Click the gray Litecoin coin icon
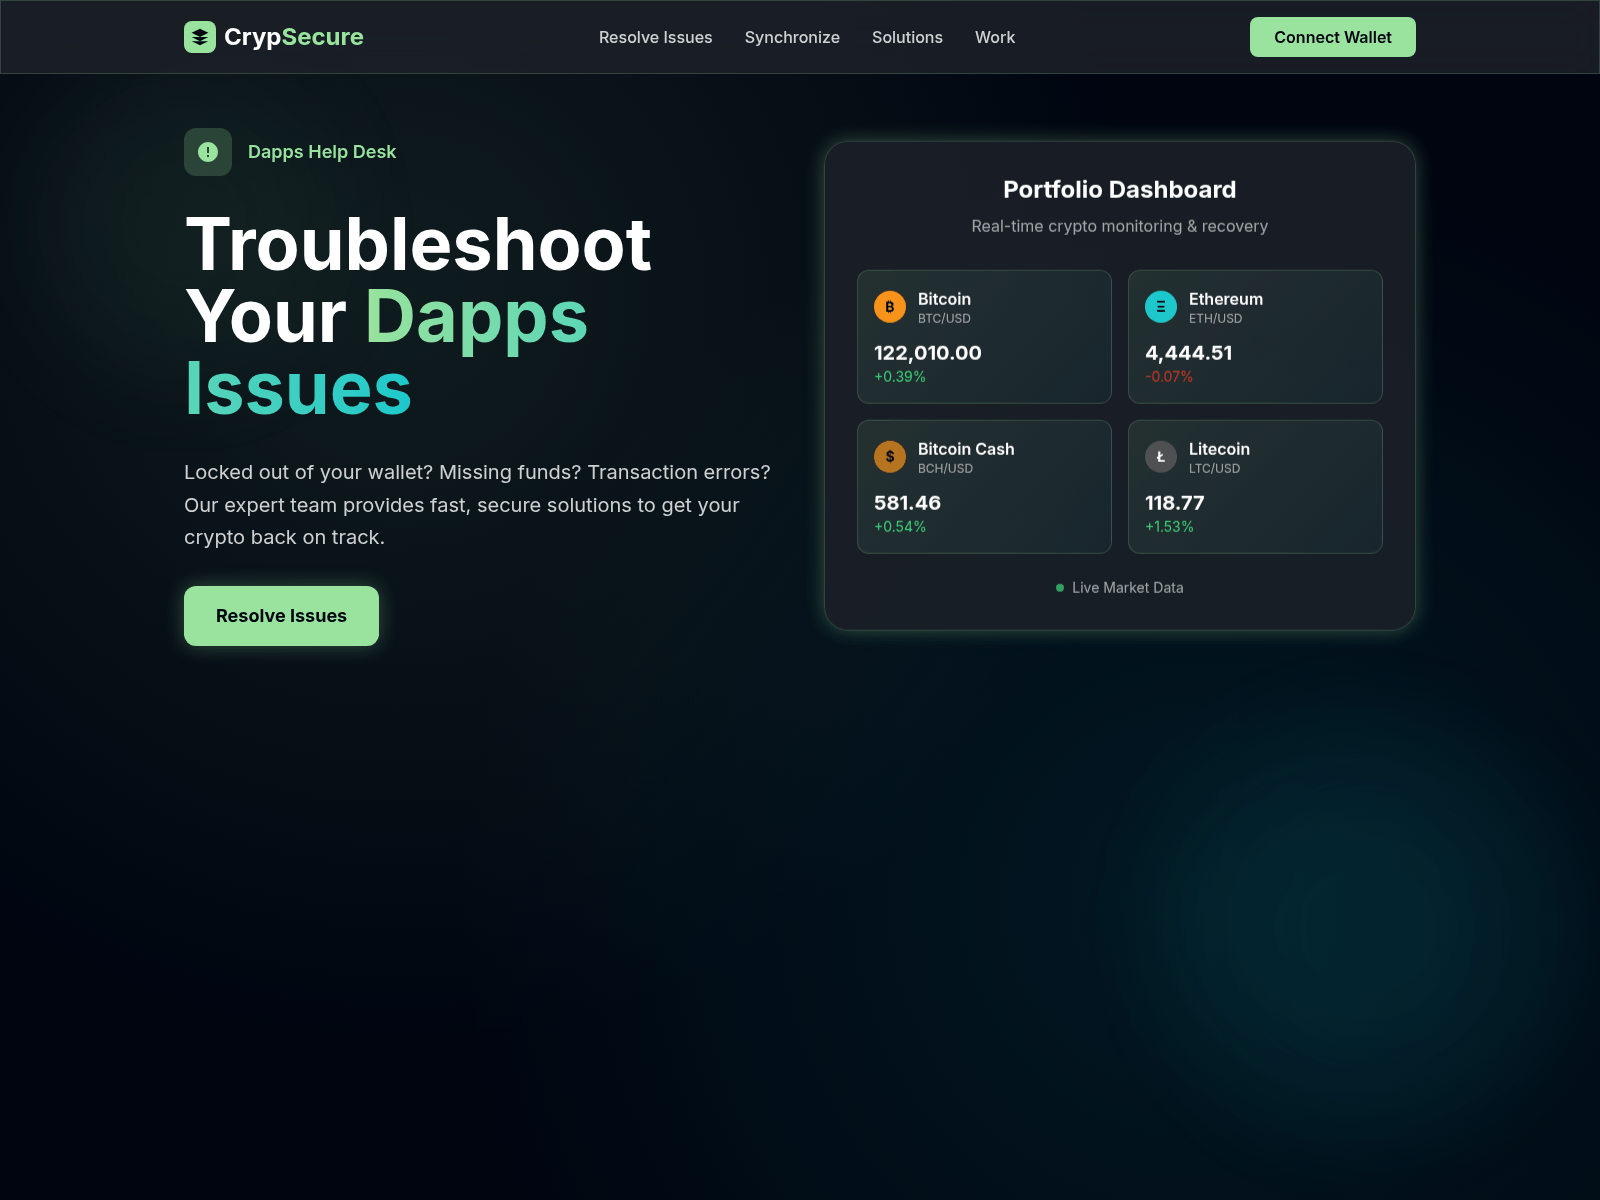Viewport: 1600px width, 1200px height. [x=1161, y=457]
